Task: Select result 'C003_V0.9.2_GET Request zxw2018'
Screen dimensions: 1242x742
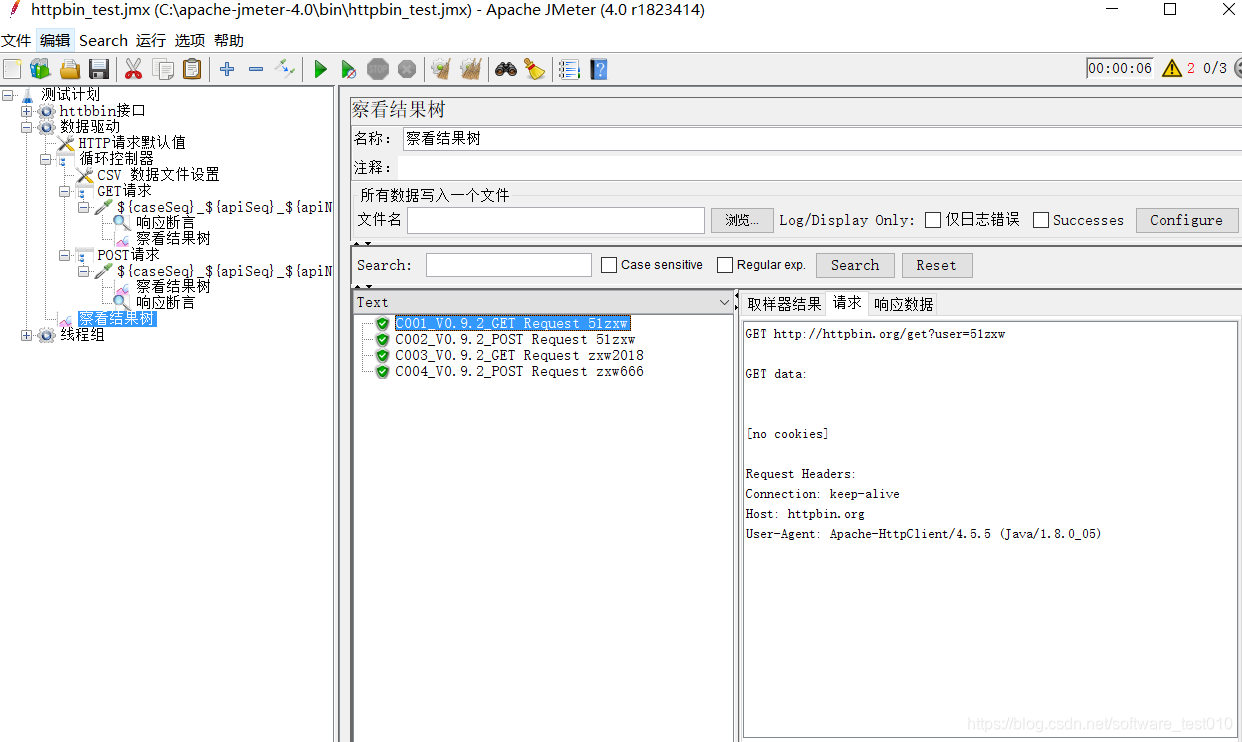Action: pyautogui.click(x=519, y=356)
